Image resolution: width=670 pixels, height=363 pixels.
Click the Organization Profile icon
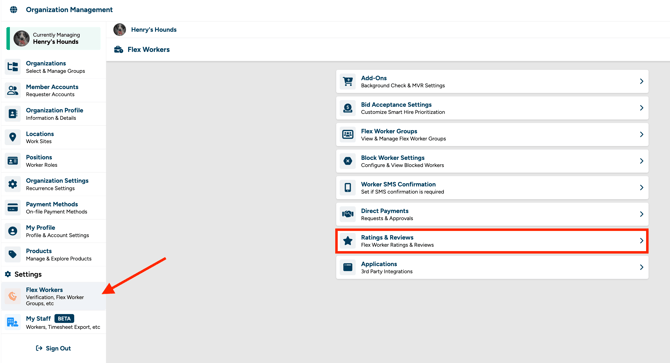[x=13, y=114]
